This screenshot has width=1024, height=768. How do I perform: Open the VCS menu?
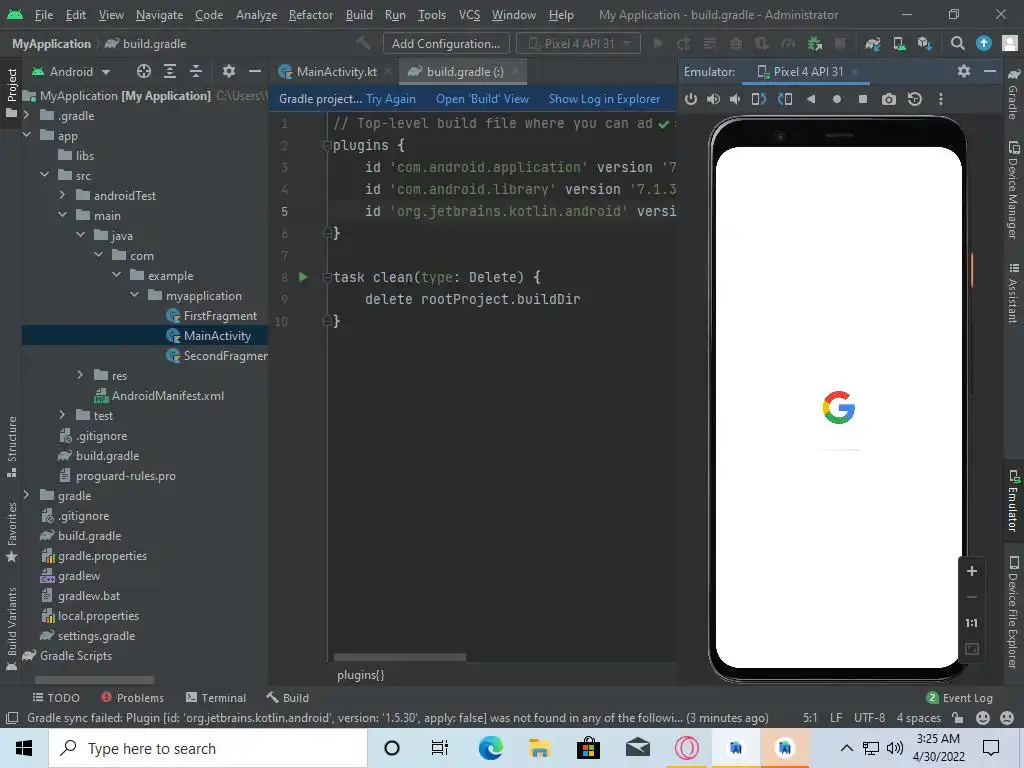pos(469,14)
